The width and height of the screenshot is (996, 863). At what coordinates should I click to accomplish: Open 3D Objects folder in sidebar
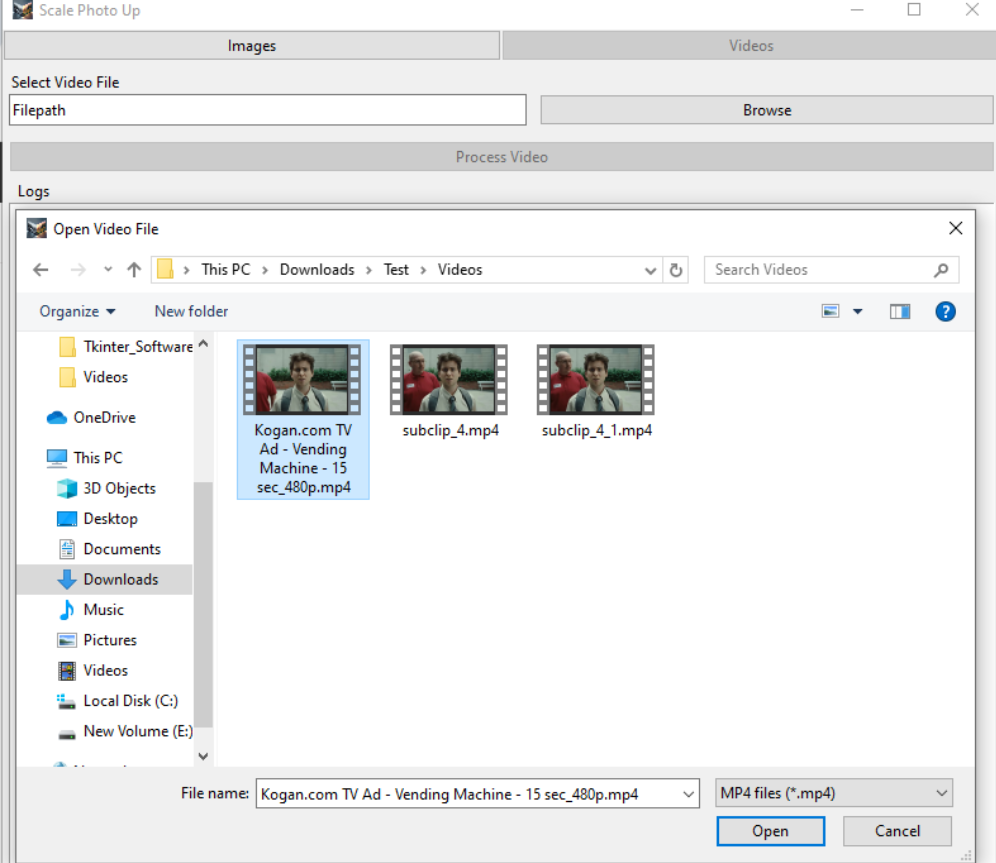point(119,489)
